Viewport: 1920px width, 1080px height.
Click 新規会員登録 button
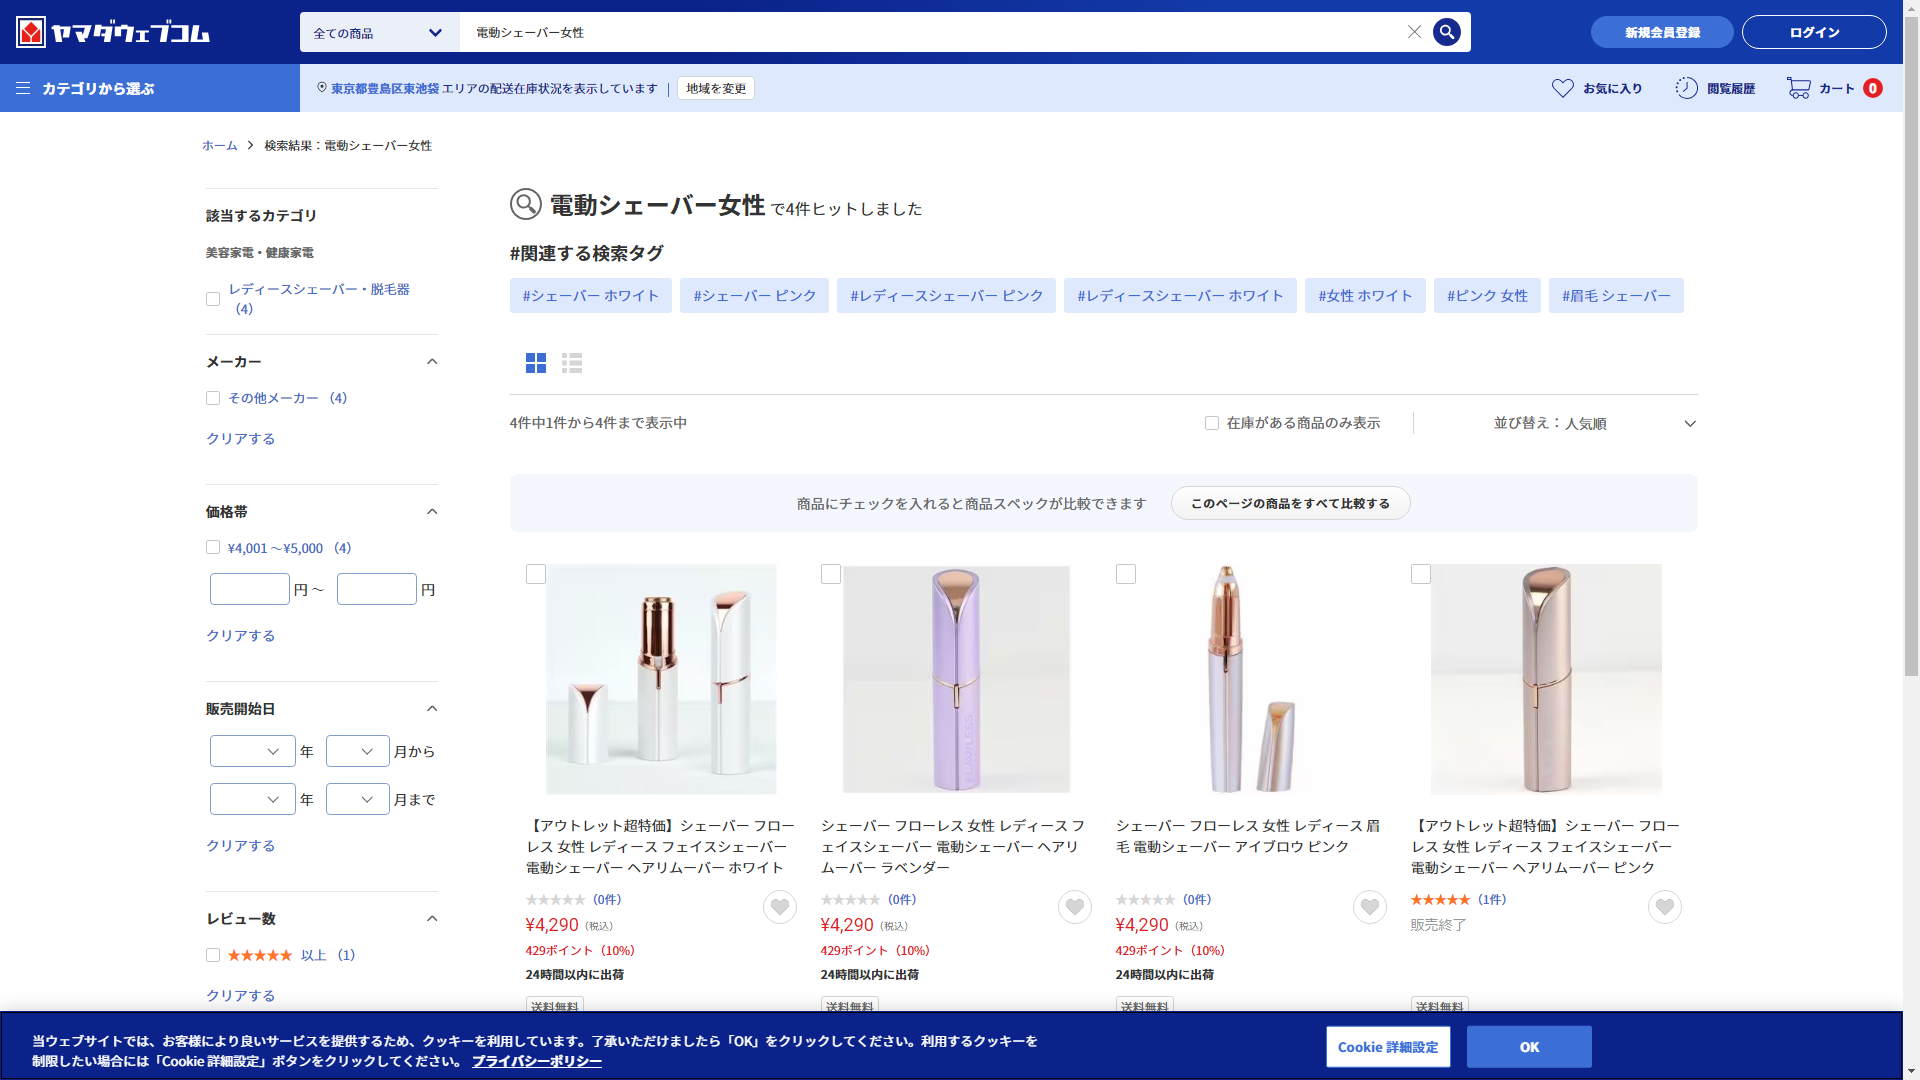tap(1662, 32)
